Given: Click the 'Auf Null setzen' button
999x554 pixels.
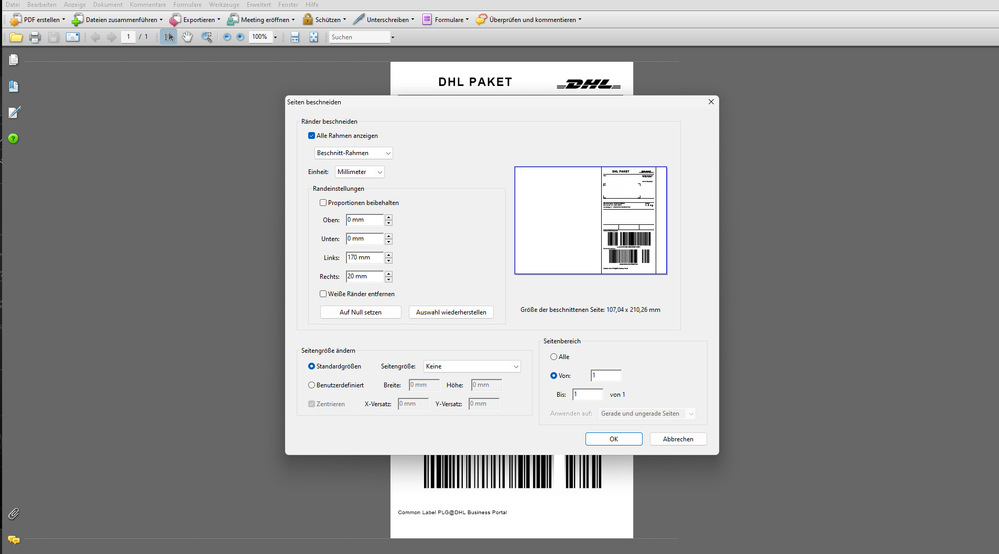Looking at the screenshot, I should pyautogui.click(x=360, y=312).
